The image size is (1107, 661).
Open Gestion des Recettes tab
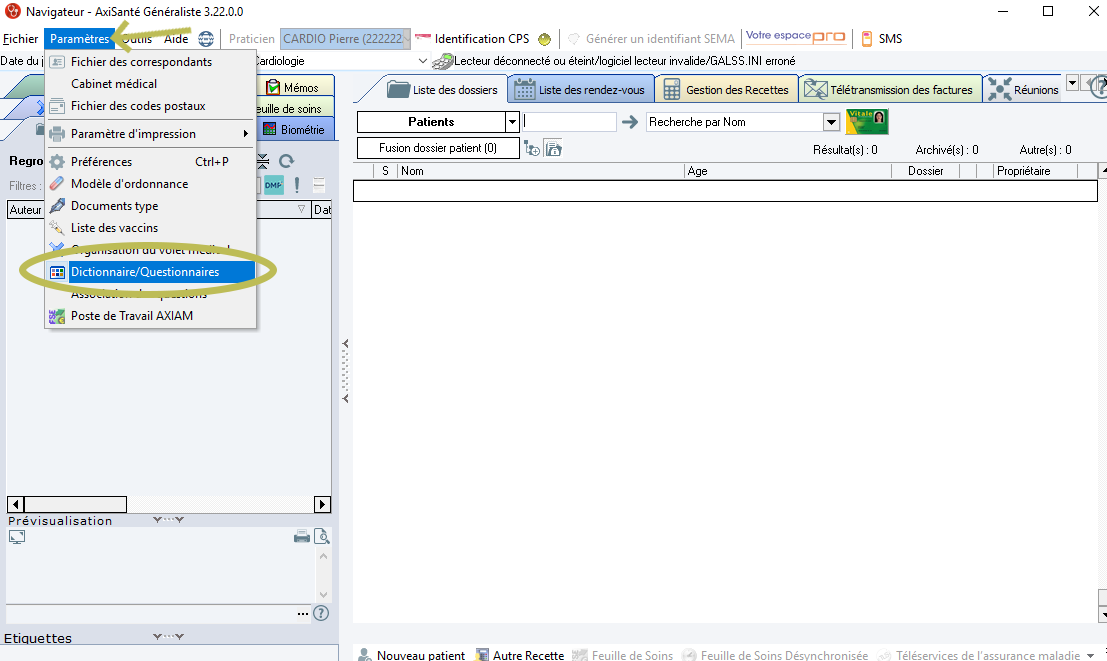[726, 90]
